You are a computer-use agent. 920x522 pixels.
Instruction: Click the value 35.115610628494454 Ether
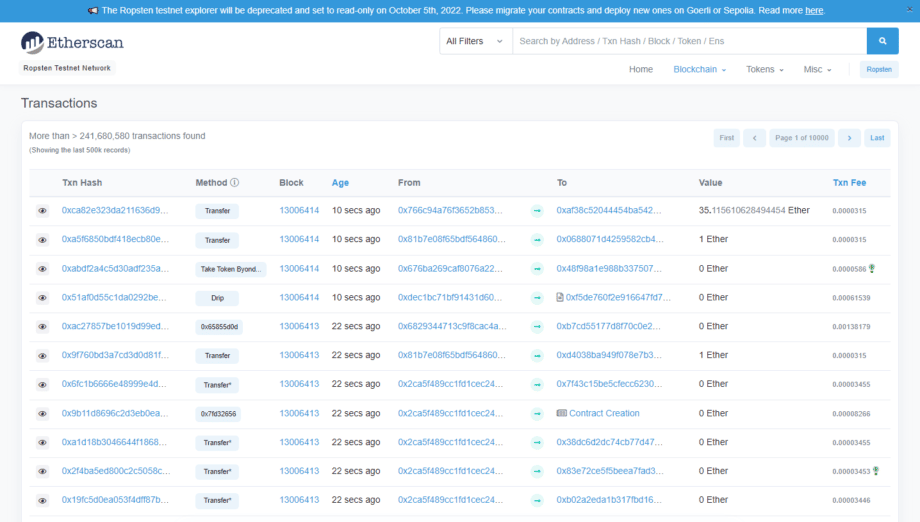[x=754, y=210]
